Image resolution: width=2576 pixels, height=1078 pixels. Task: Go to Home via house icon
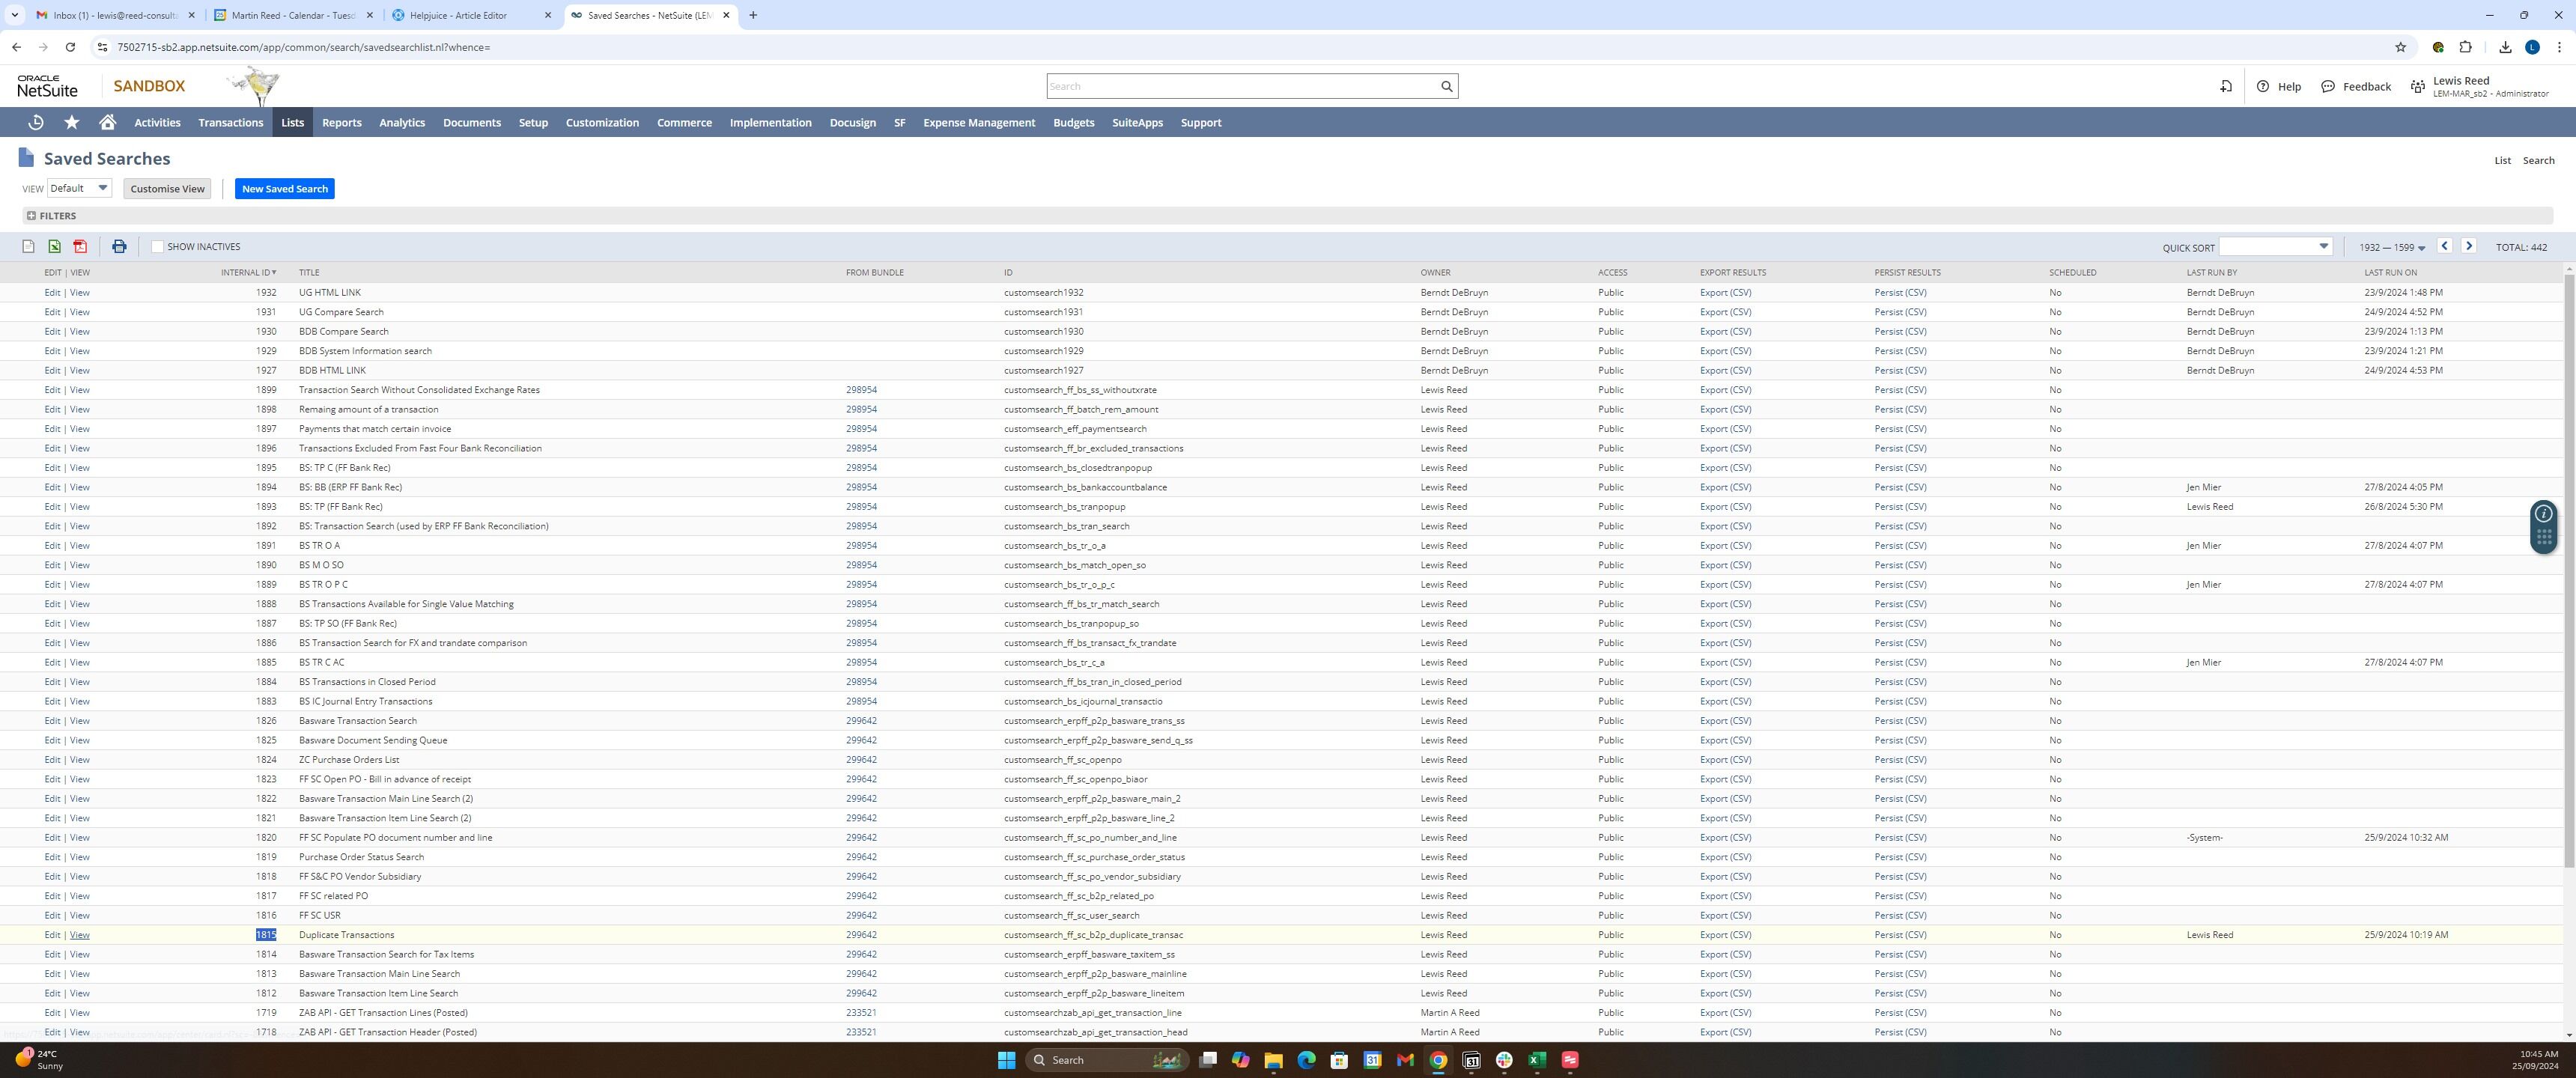point(107,122)
